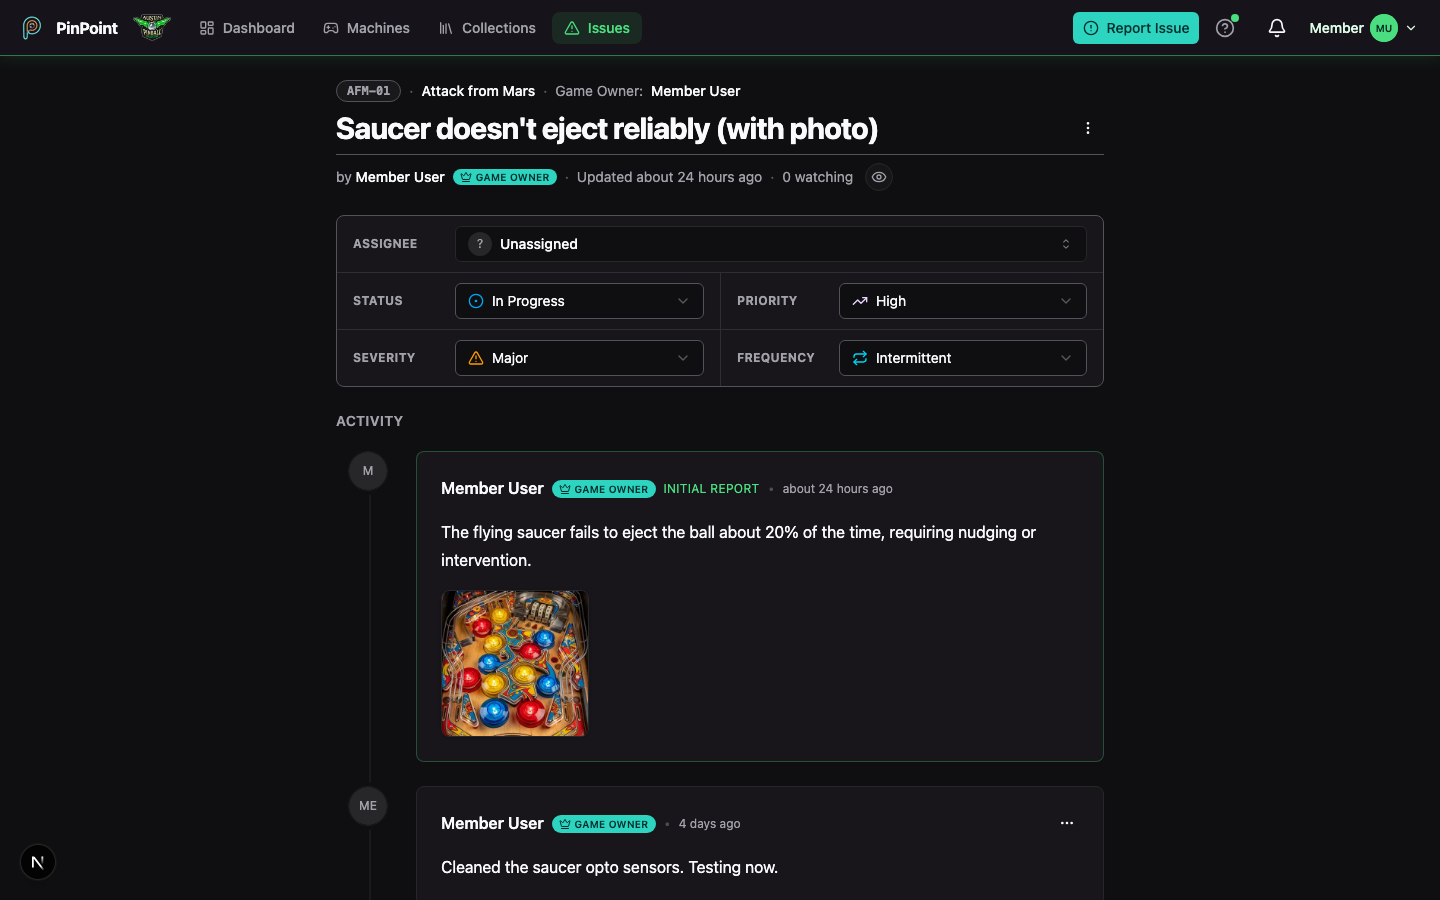The width and height of the screenshot is (1440, 900).
Task: Open the notifications bell
Action: point(1277,28)
